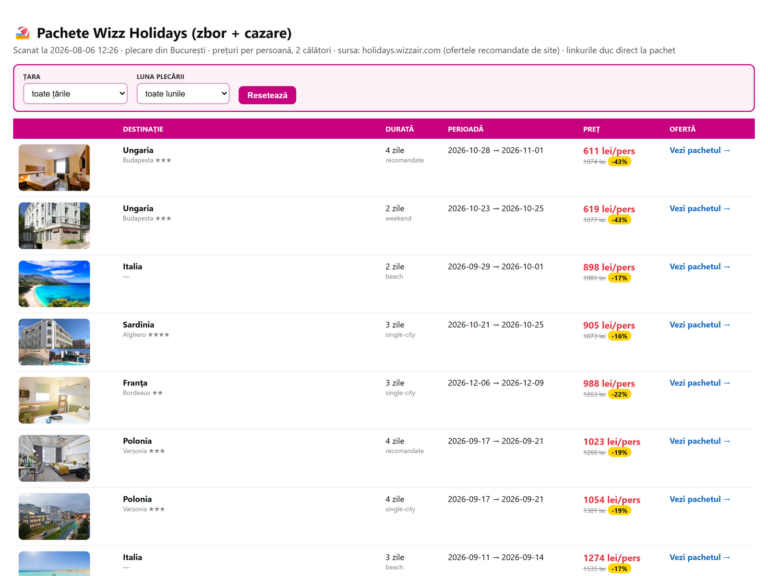The height and width of the screenshot is (576, 768).
Task: Click the price 1274 lei/pers
Action: (612, 558)
